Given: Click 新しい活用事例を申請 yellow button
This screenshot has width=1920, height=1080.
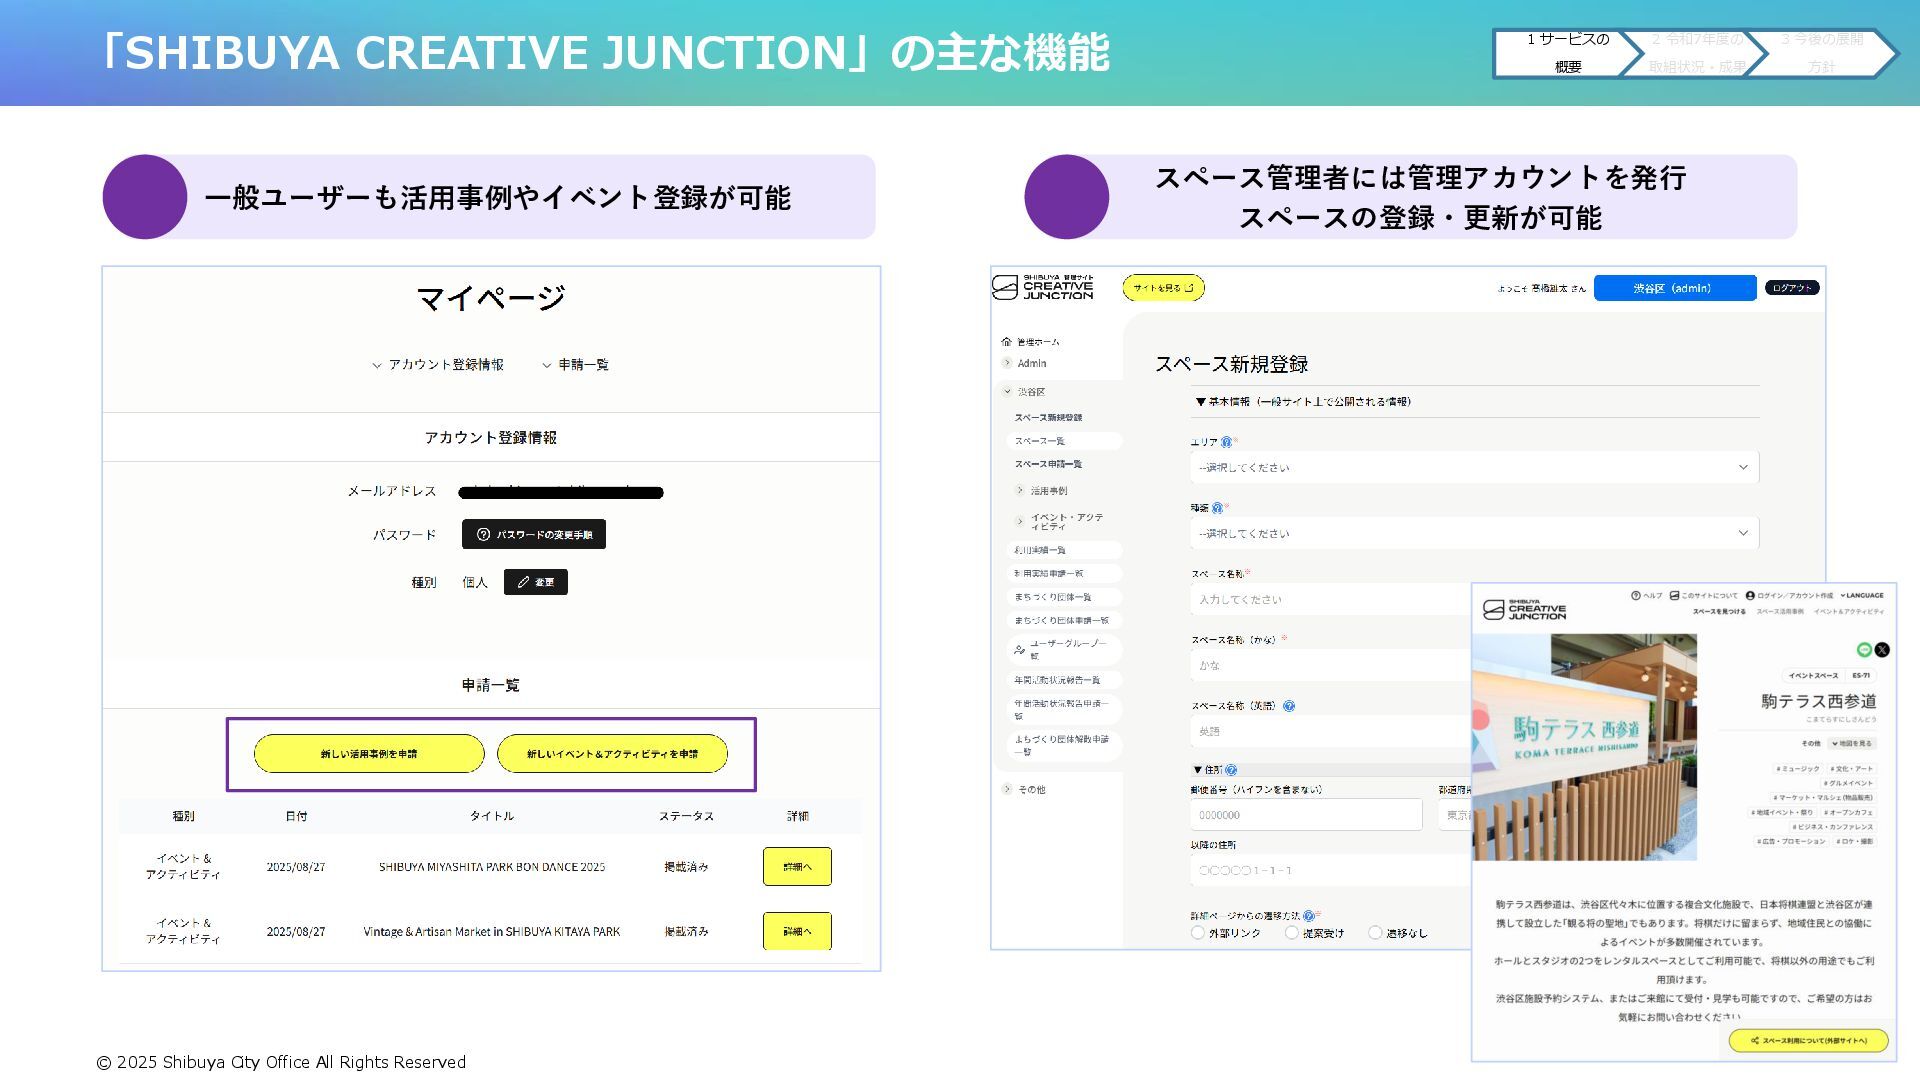Looking at the screenshot, I should pyautogui.click(x=369, y=754).
